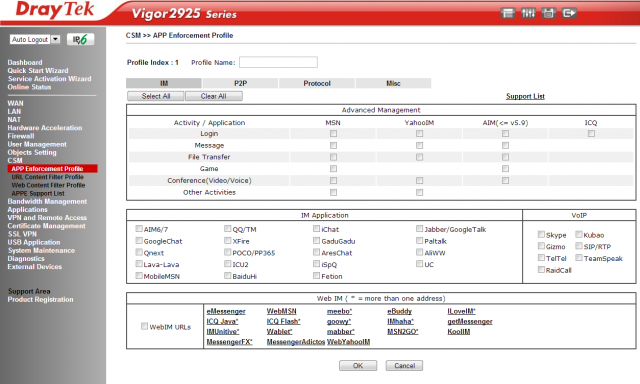Viewport: 640px width, 384px height.
Task: Open the ILoveIM link
Action: click(461, 311)
